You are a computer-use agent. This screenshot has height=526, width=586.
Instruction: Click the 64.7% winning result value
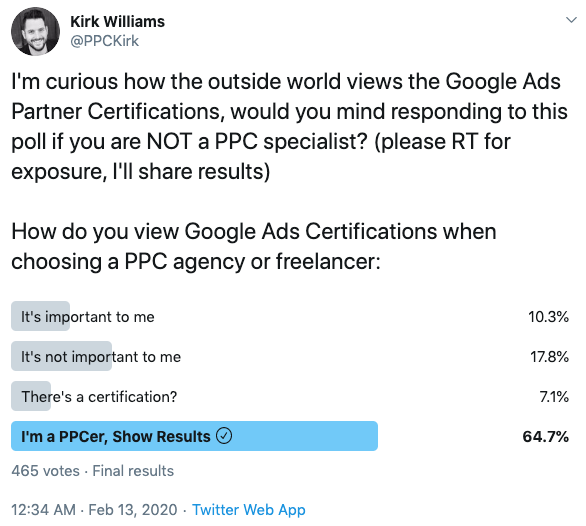click(546, 436)
